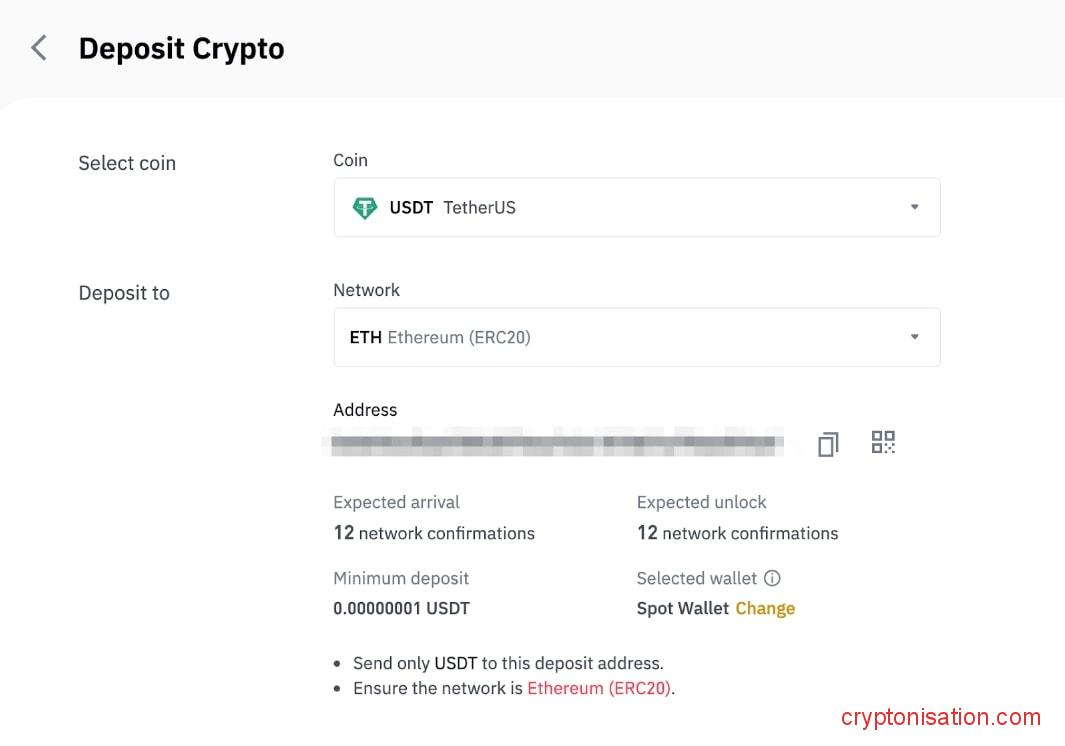
Task: Click Expected unlock confirmations text
Action: [x=737, y=533]
